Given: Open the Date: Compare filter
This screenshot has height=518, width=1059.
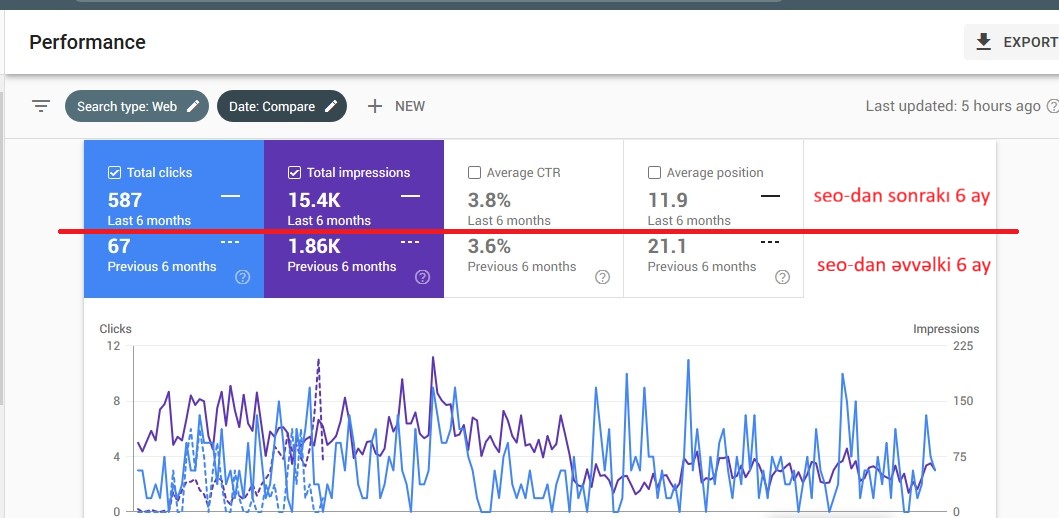Looking at the screenshot, I should 271,106.
